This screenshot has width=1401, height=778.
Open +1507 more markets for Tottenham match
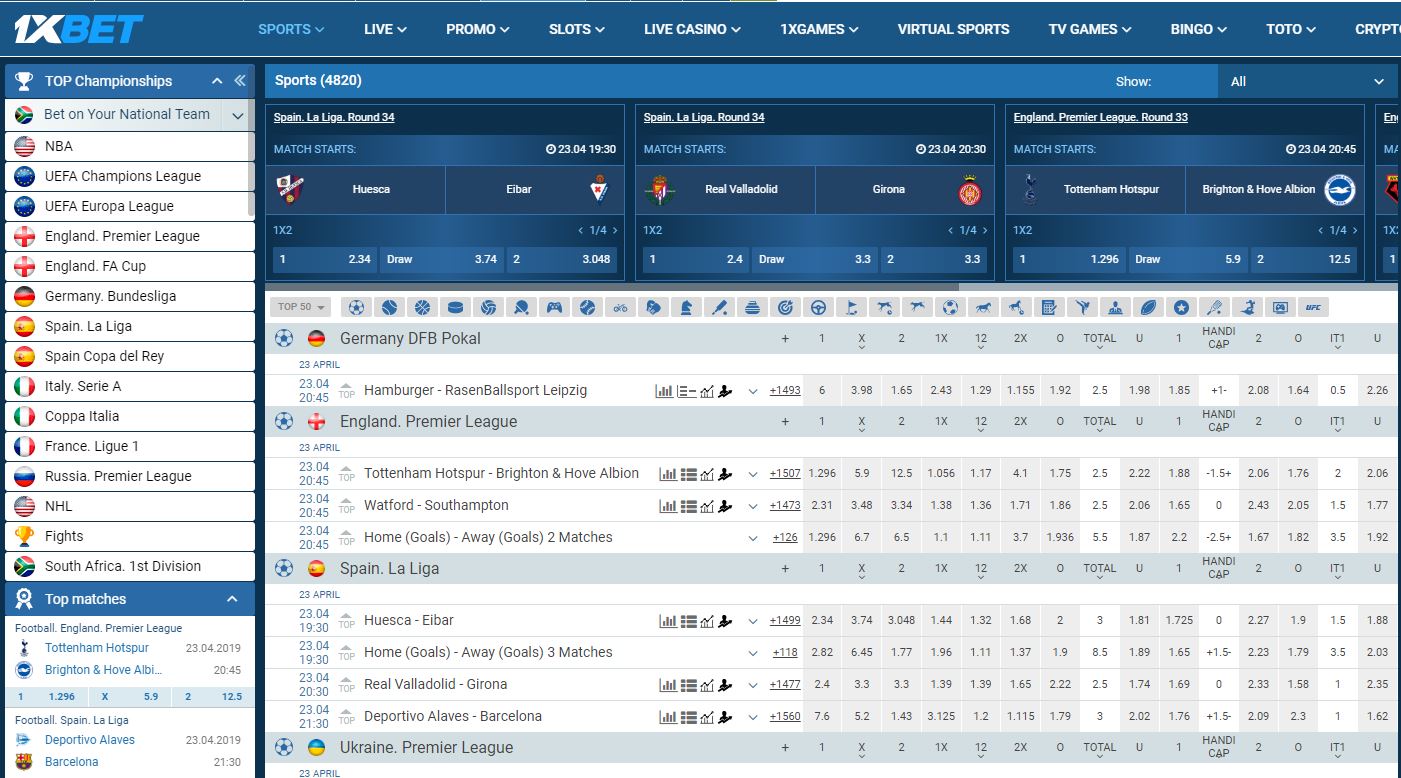click(x=785, y=474)
